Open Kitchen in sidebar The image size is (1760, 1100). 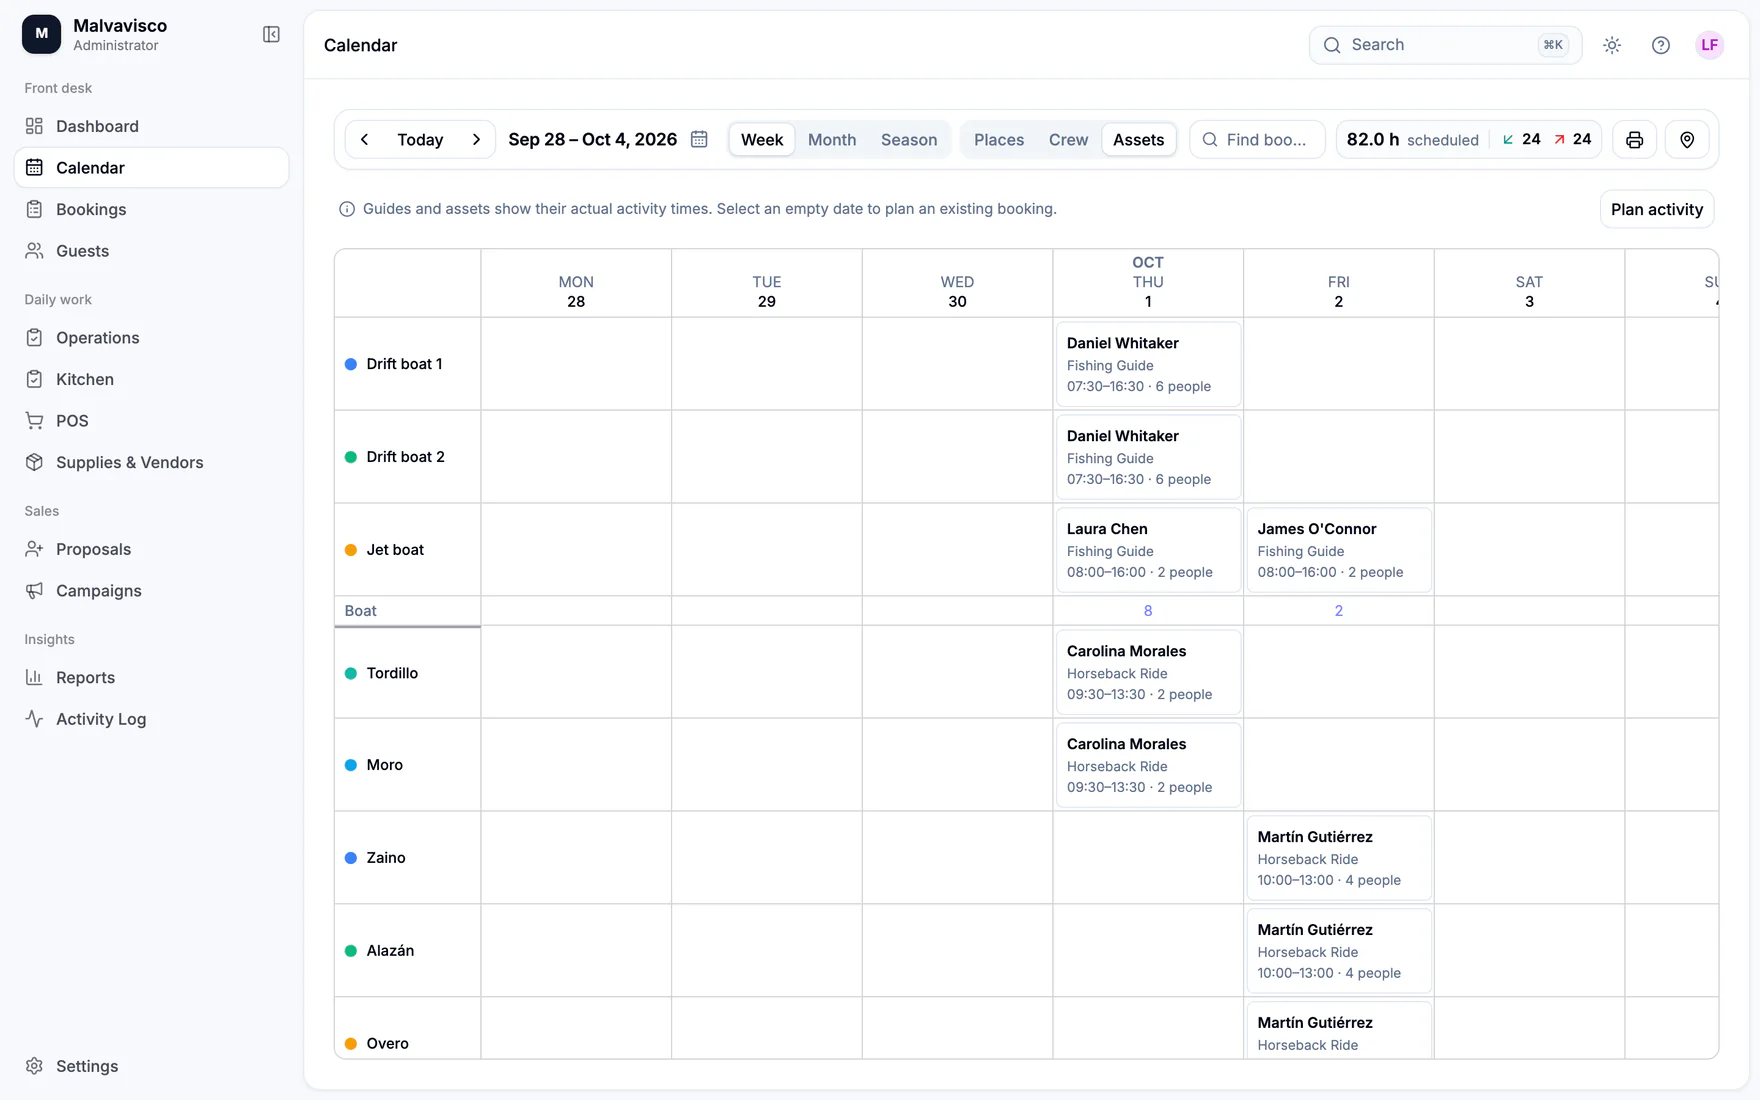coord(151,379)
